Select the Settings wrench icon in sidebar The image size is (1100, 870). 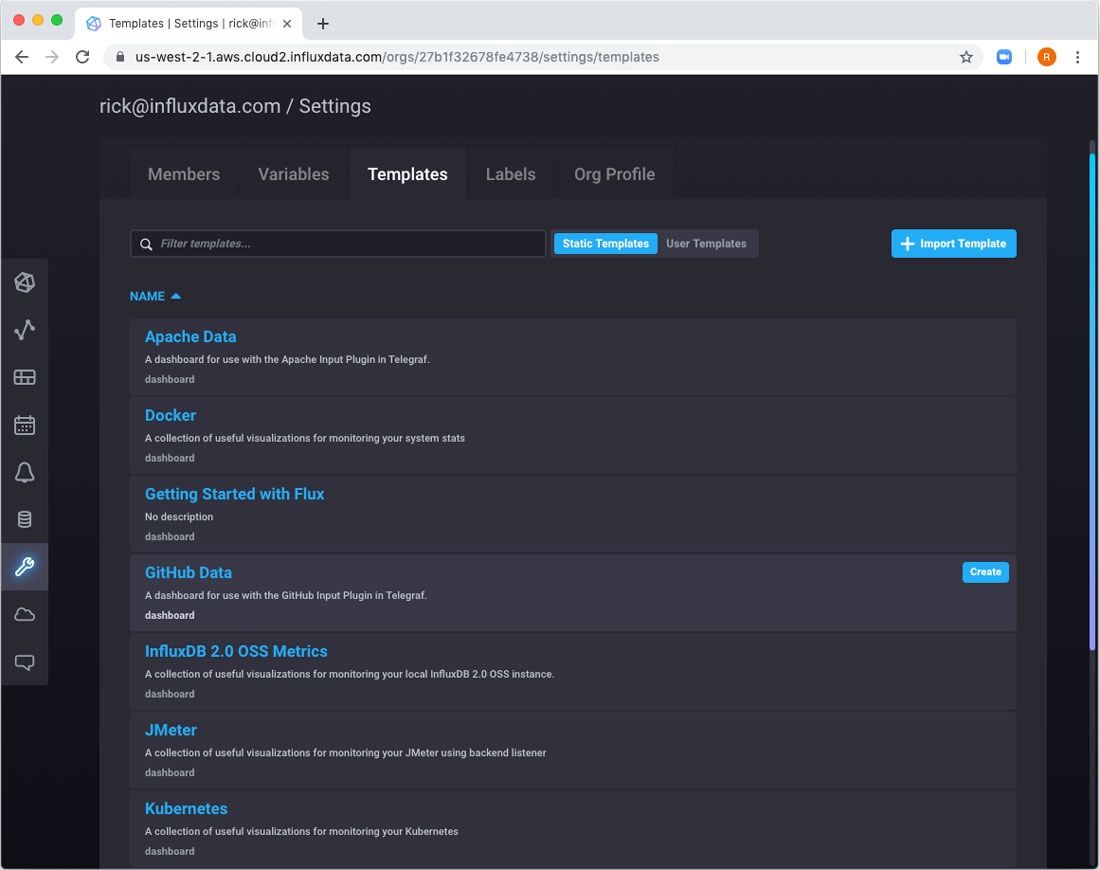point(25,567)
